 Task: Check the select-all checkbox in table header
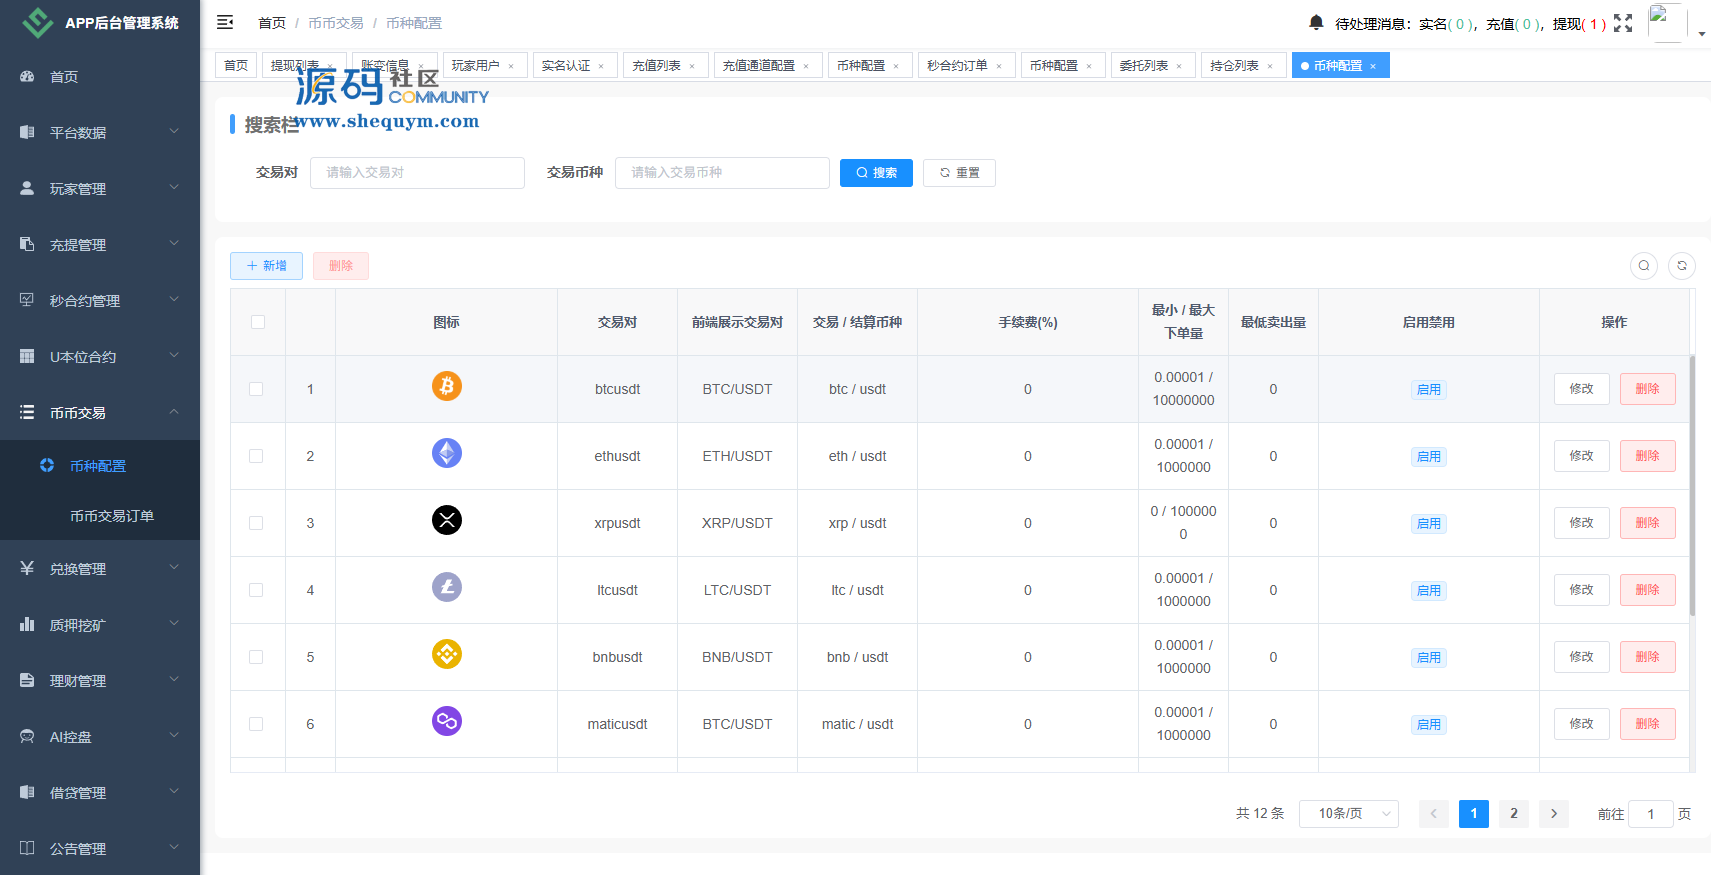point(258,322)
